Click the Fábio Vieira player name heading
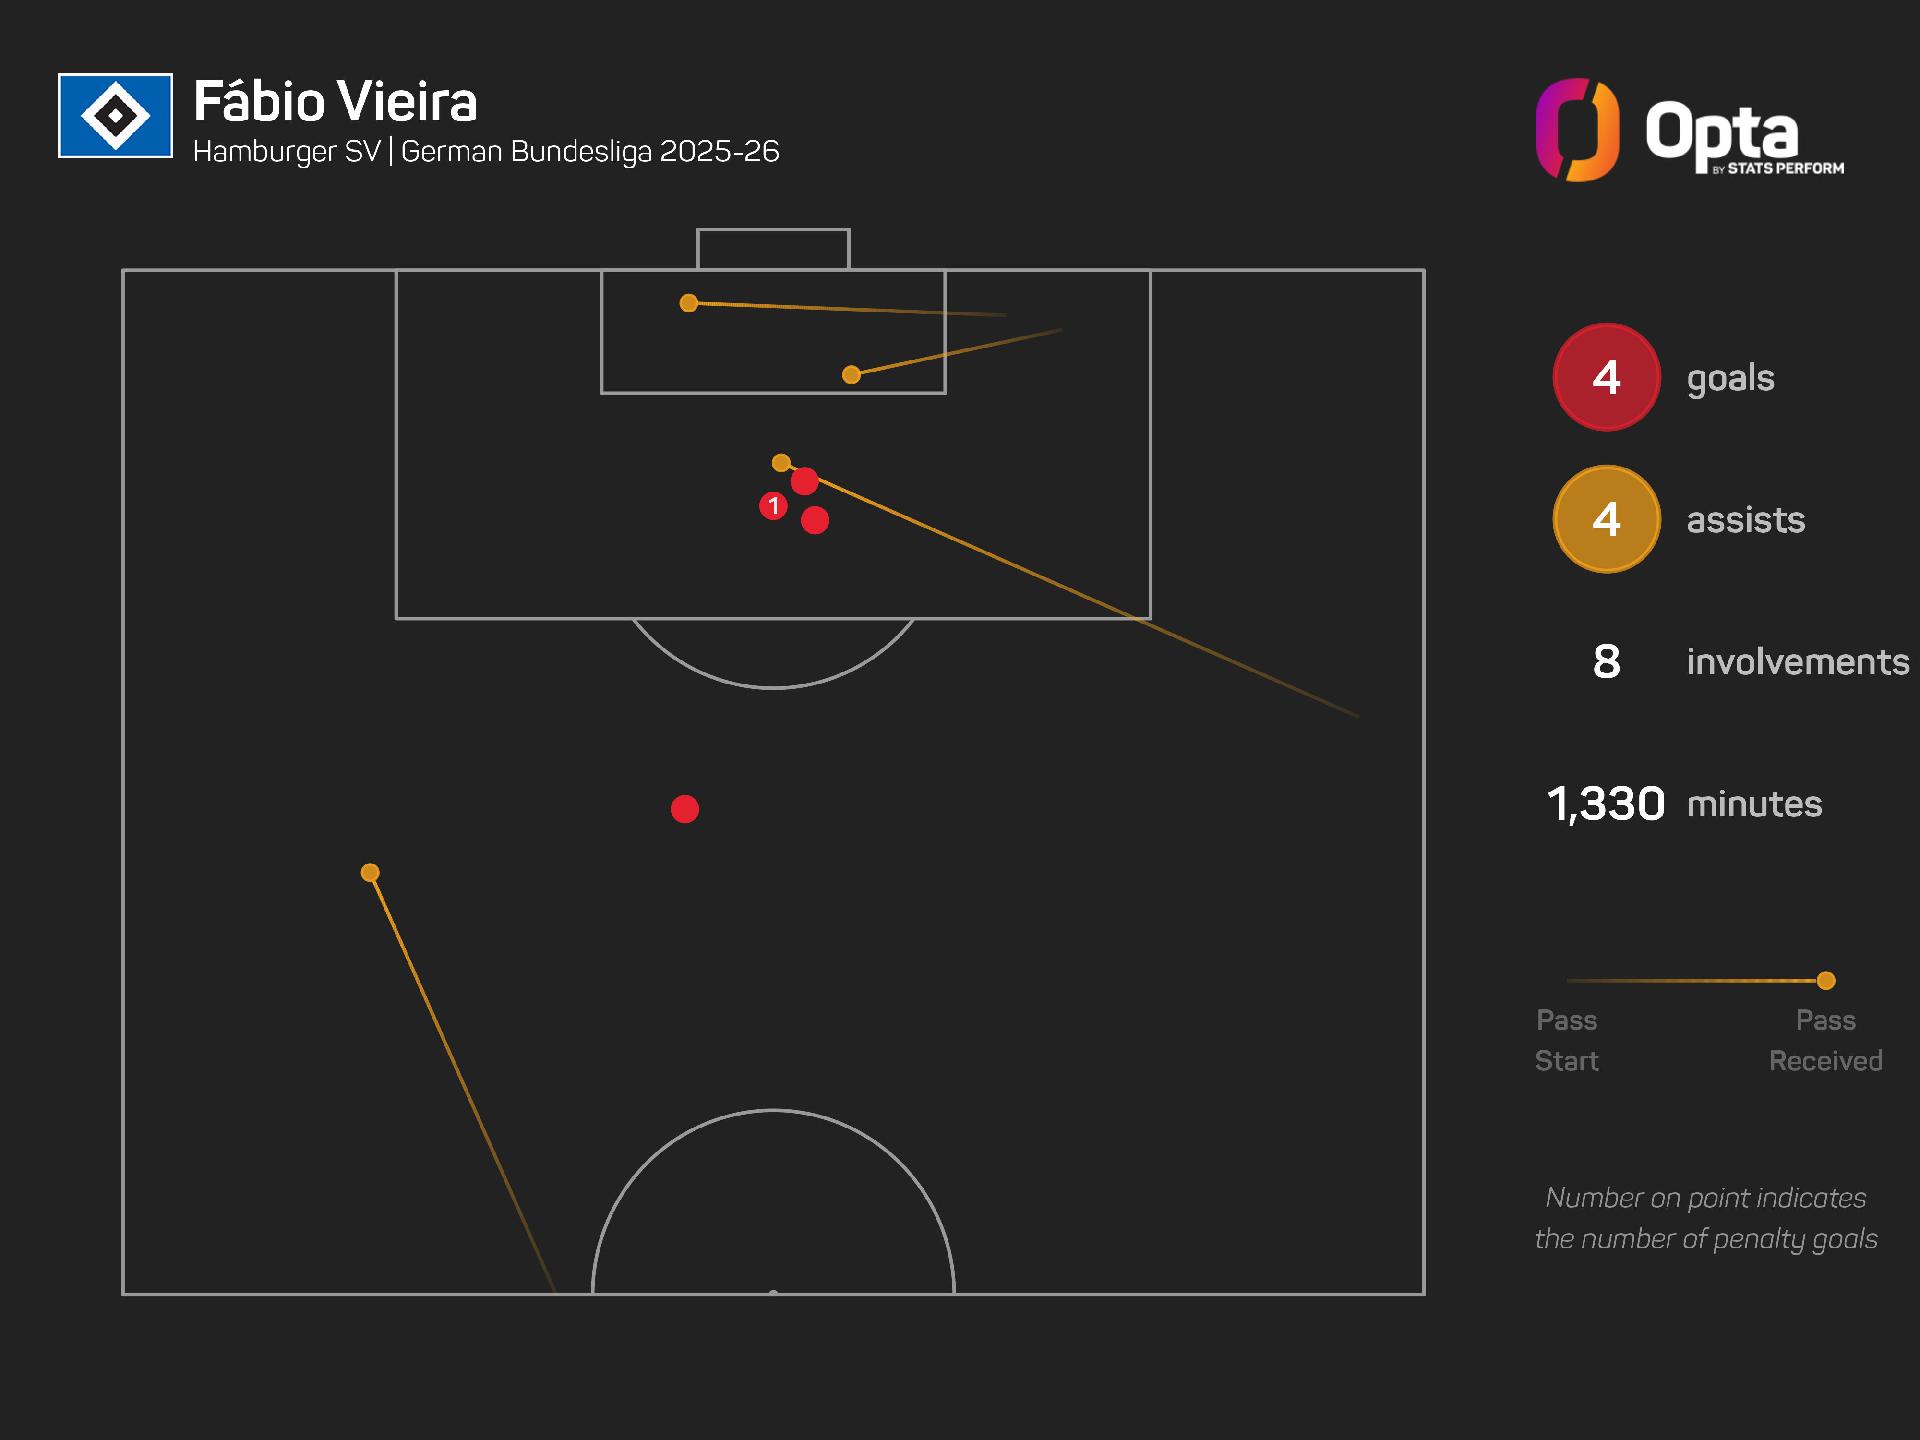Image resolution: width=1920 pixels, height=1440 pixels. pyautogui.click(x=335, y=101)
